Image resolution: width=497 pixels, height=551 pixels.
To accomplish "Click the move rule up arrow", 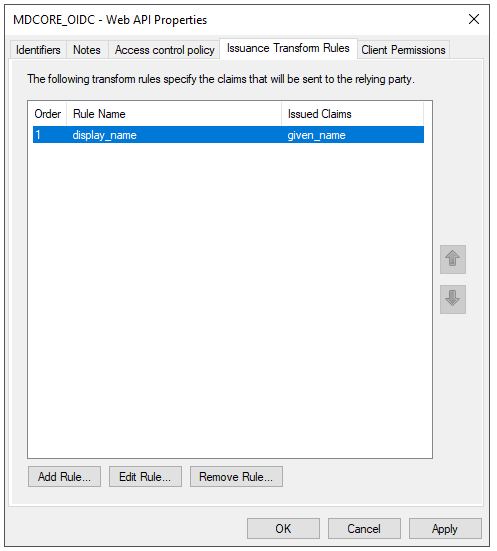I will (453, 259).
